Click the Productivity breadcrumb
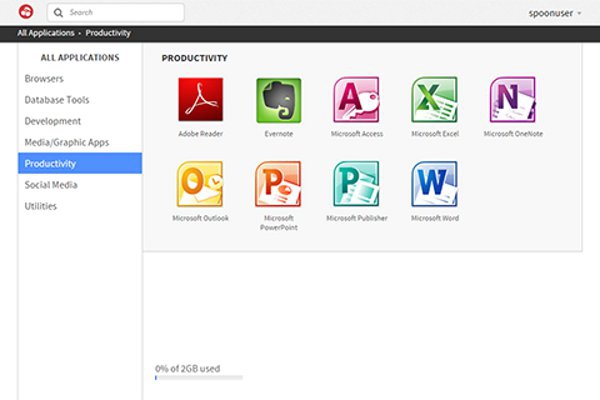 pyautogui.click(x=108, y=33)
